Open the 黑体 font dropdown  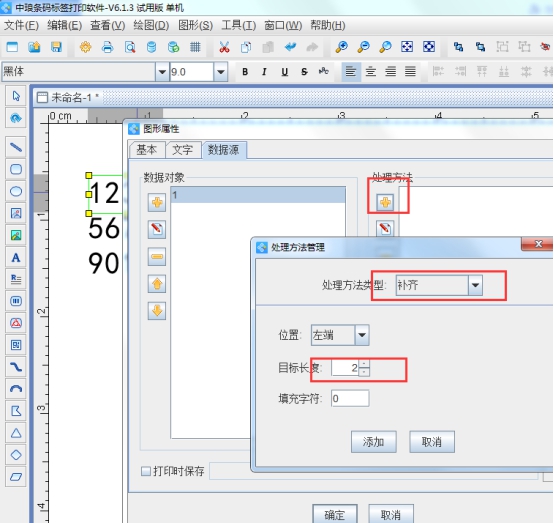click(x=162, y=72)
